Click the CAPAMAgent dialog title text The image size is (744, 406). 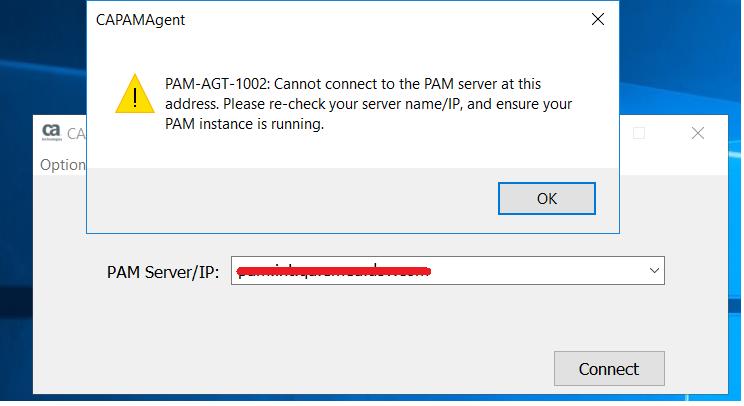point(140,19)
